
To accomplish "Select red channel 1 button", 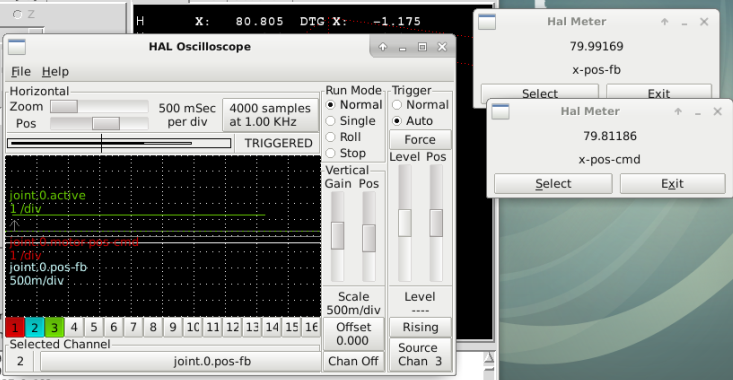I will pyautogui.click(x=14, y=327).
